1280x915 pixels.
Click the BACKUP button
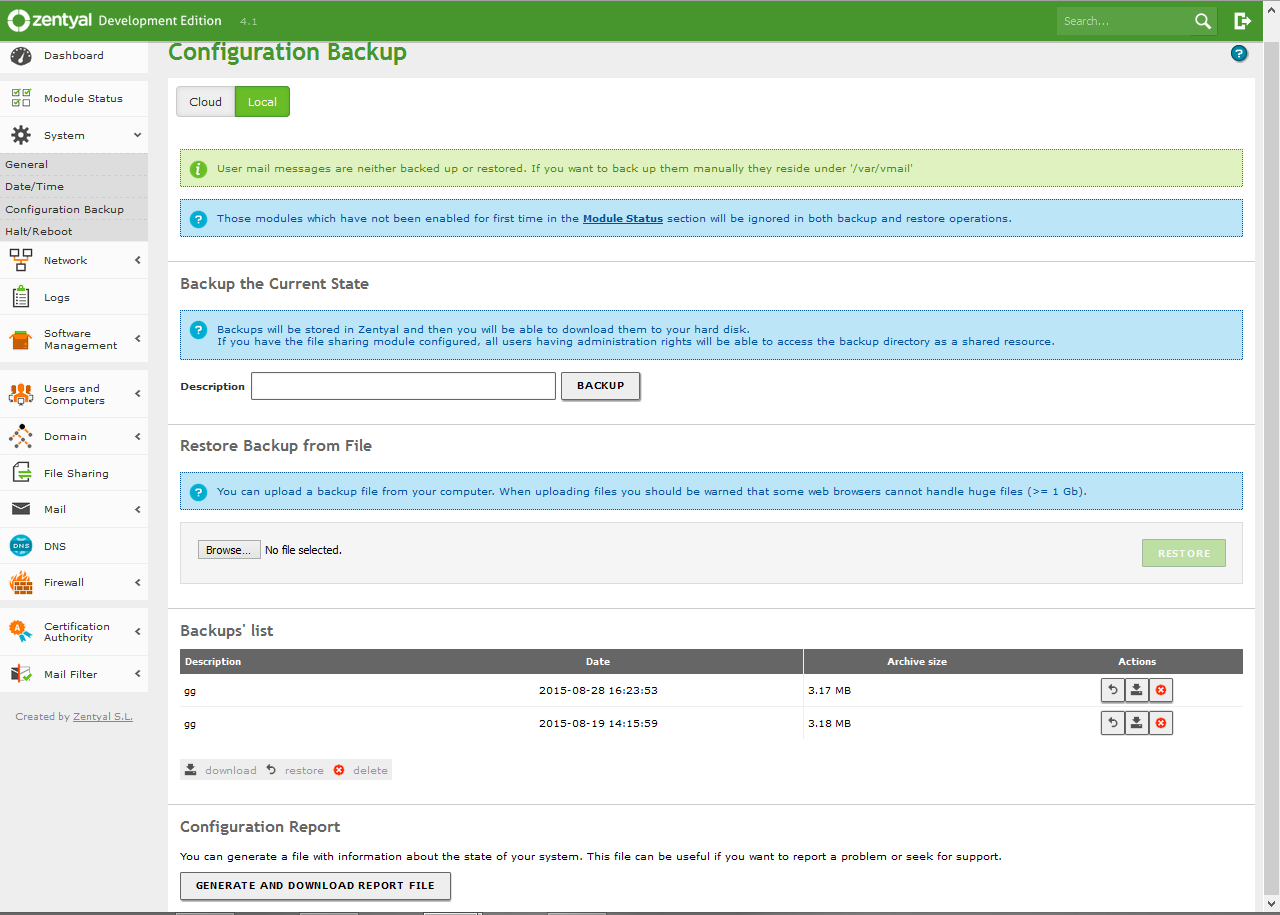coord(600,386)
